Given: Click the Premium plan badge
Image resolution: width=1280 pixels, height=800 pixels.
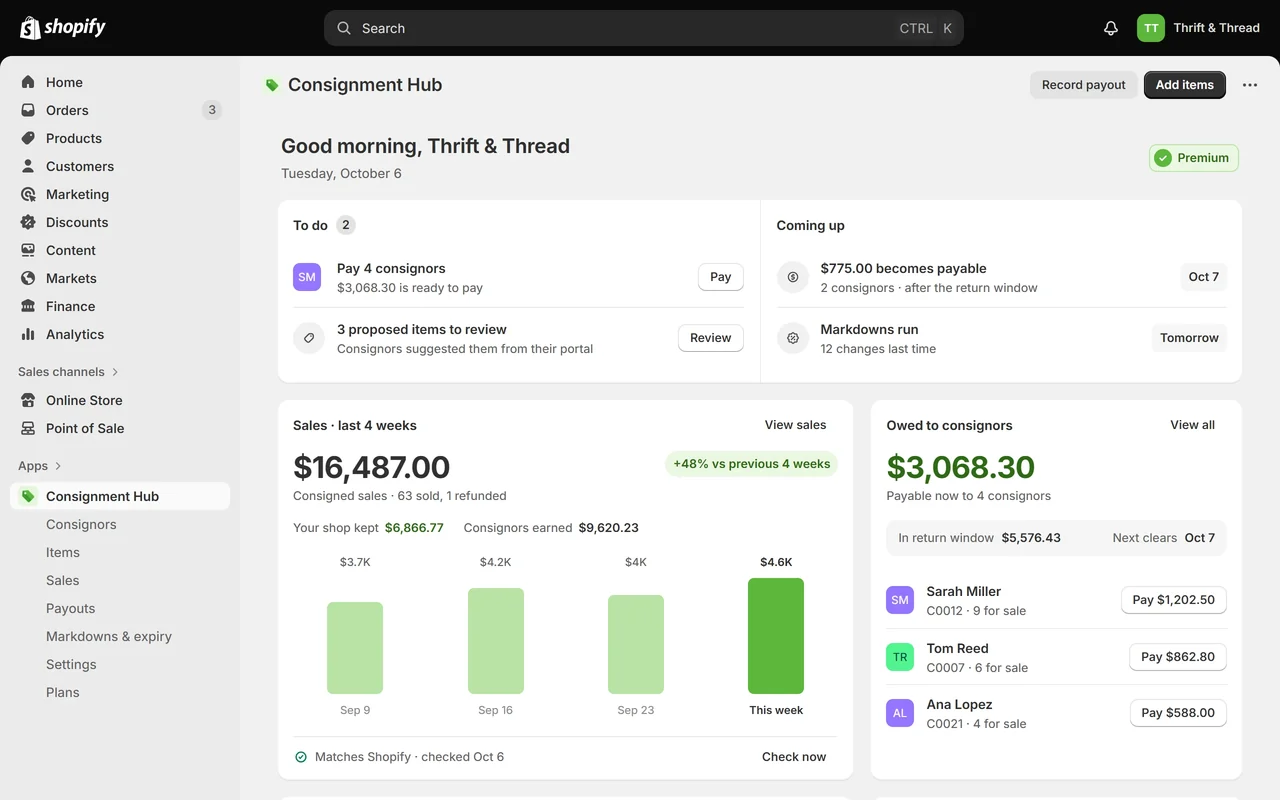Looking at the screenshot, I should (1194, 158).
